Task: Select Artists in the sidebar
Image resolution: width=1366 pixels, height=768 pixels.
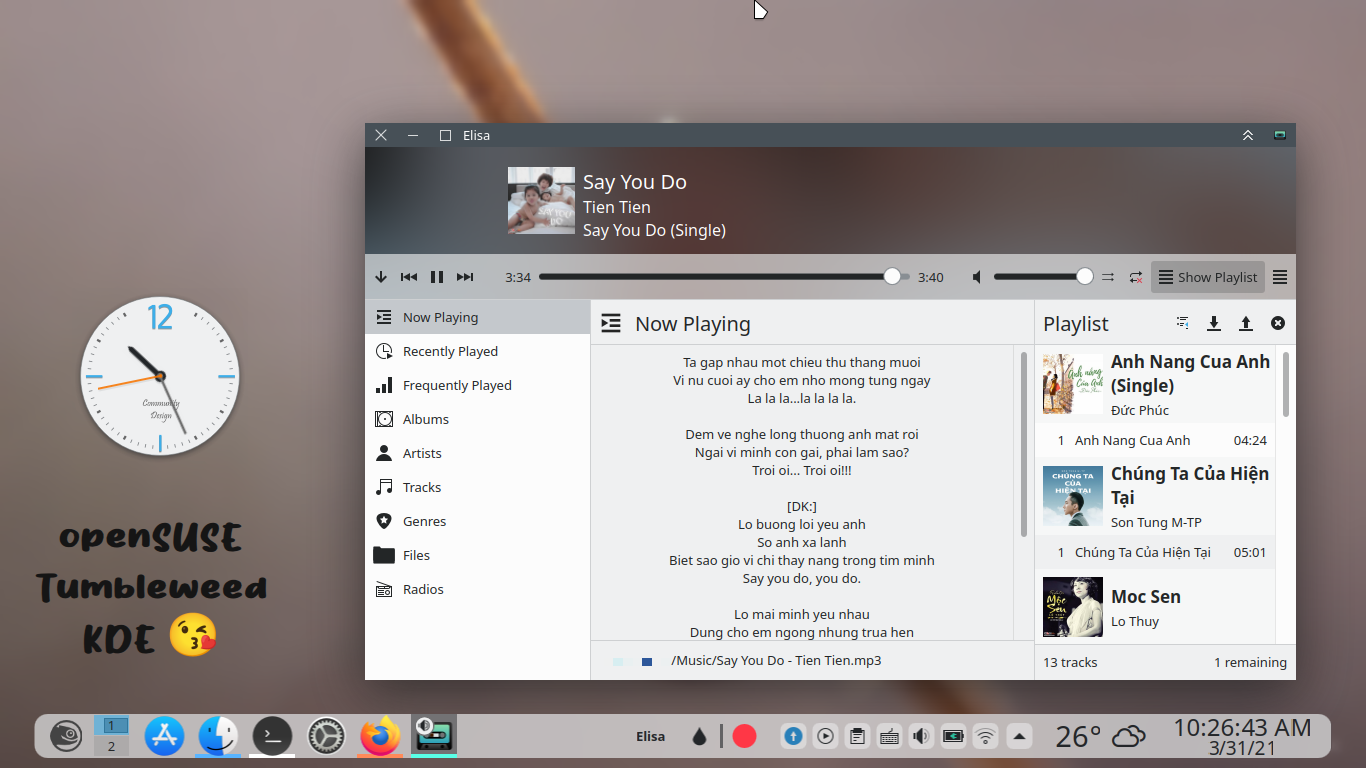Action: [478, 453]
